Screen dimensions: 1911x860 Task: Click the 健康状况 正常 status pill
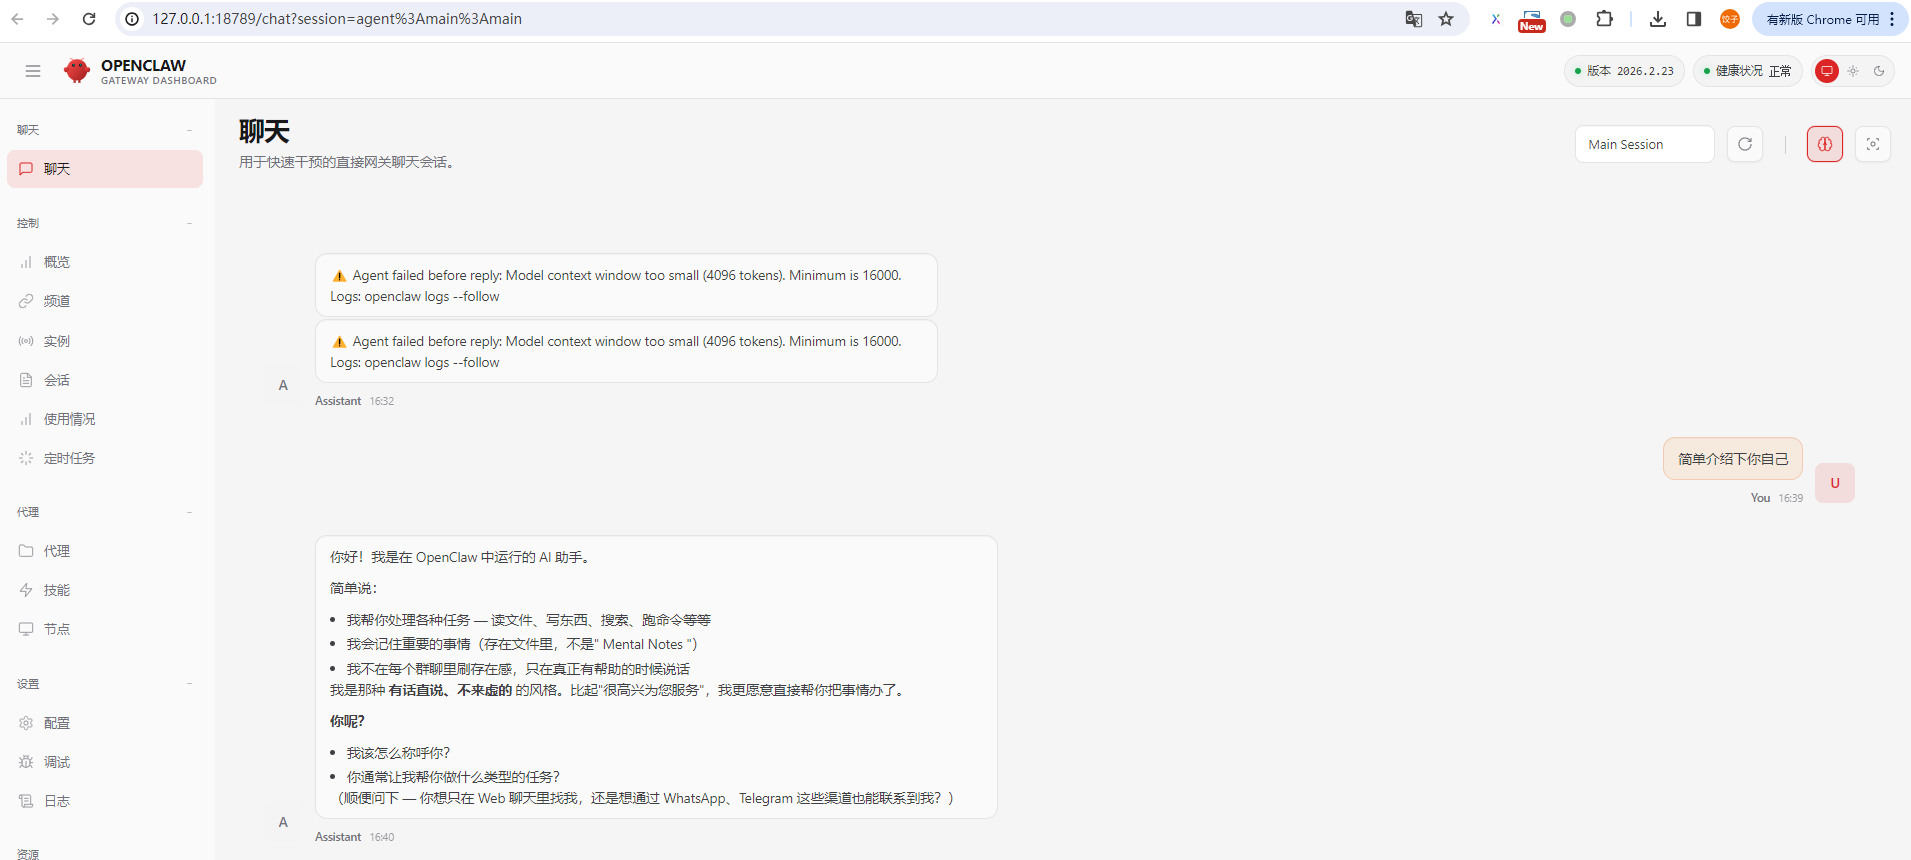[x=1747, y=71]
